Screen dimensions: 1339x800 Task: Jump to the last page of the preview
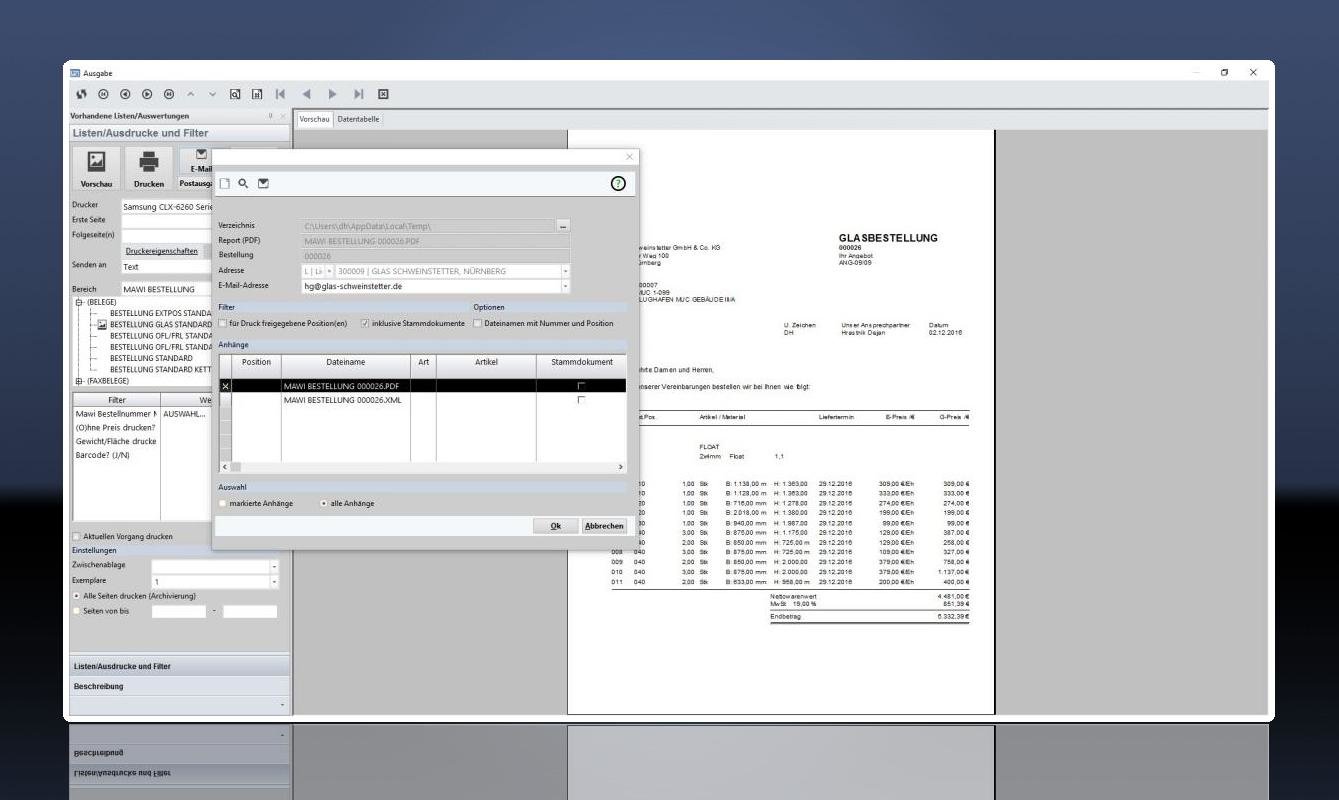pyautogui.click(x=361, y=95)
